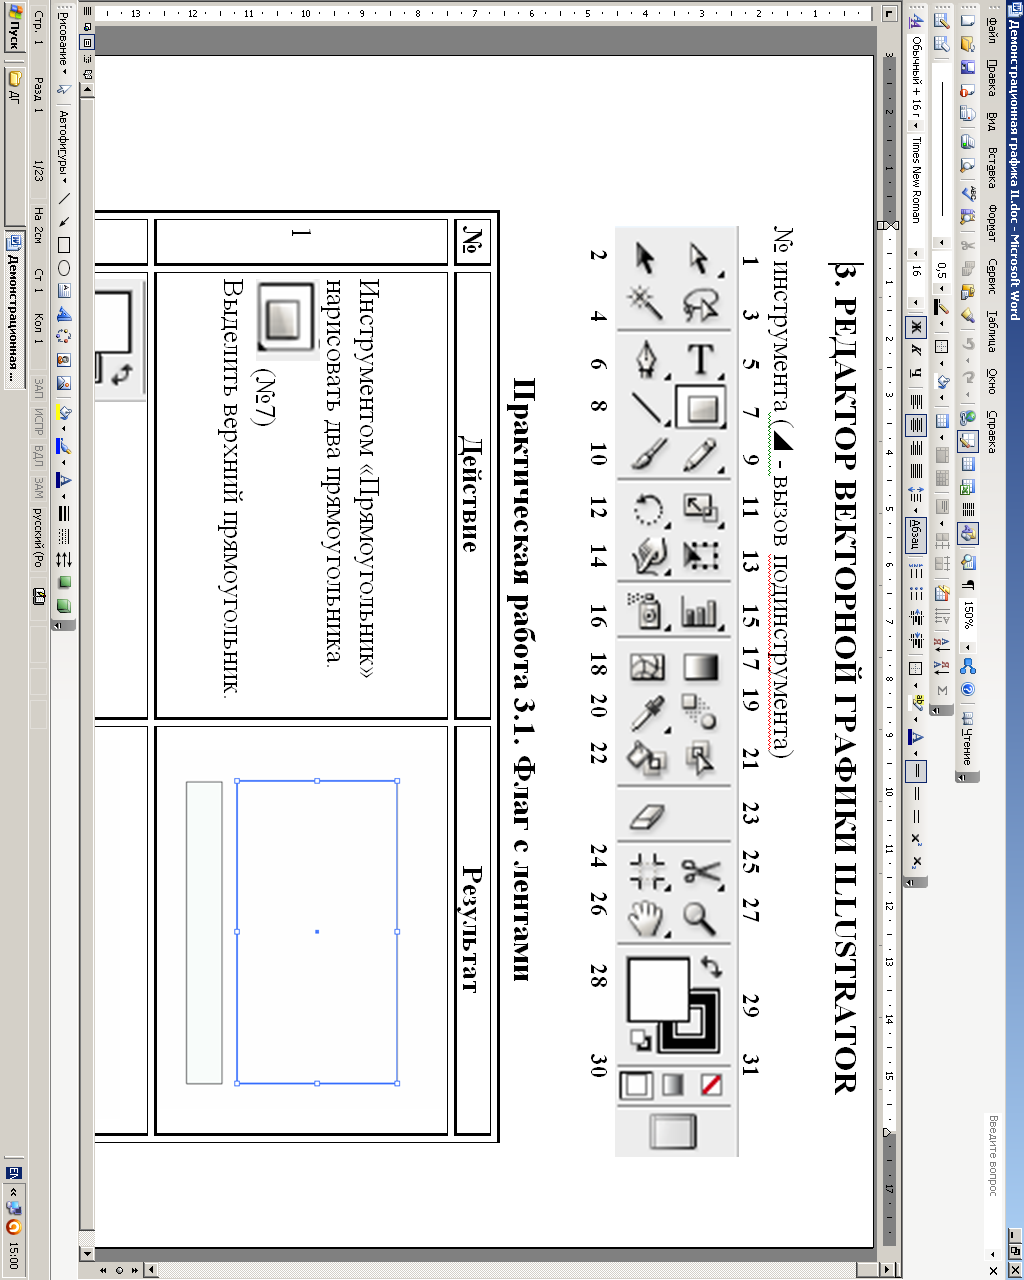
Task: Click the Font Color A on Formatting toolbar
Action: pos(916,736)
